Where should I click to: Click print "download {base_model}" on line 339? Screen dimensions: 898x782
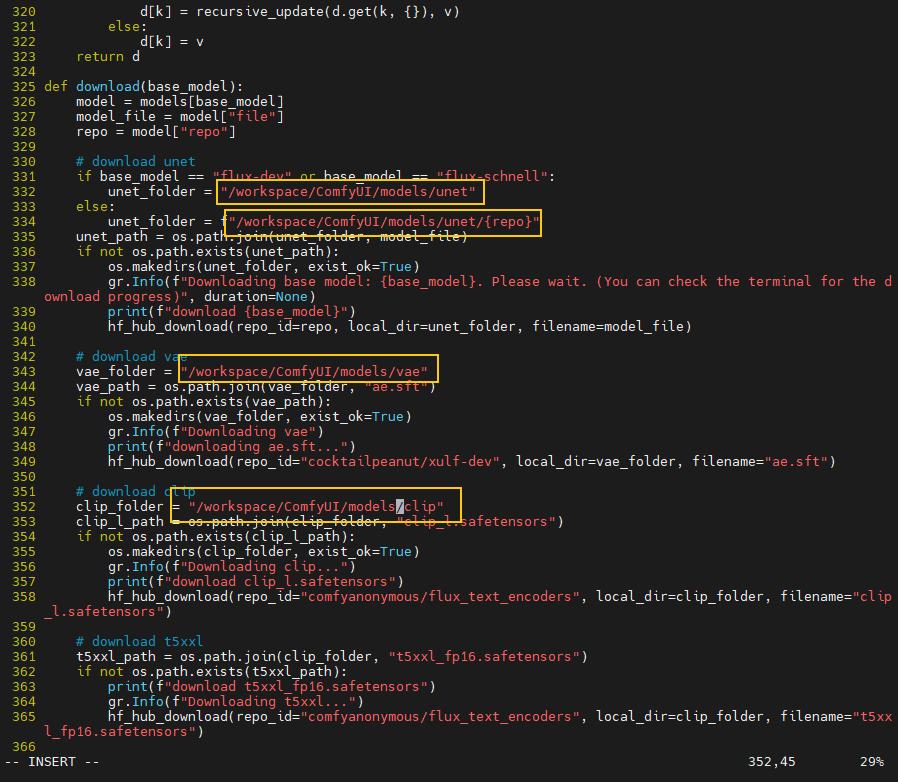pyautogui.click(x=232, y=312)
